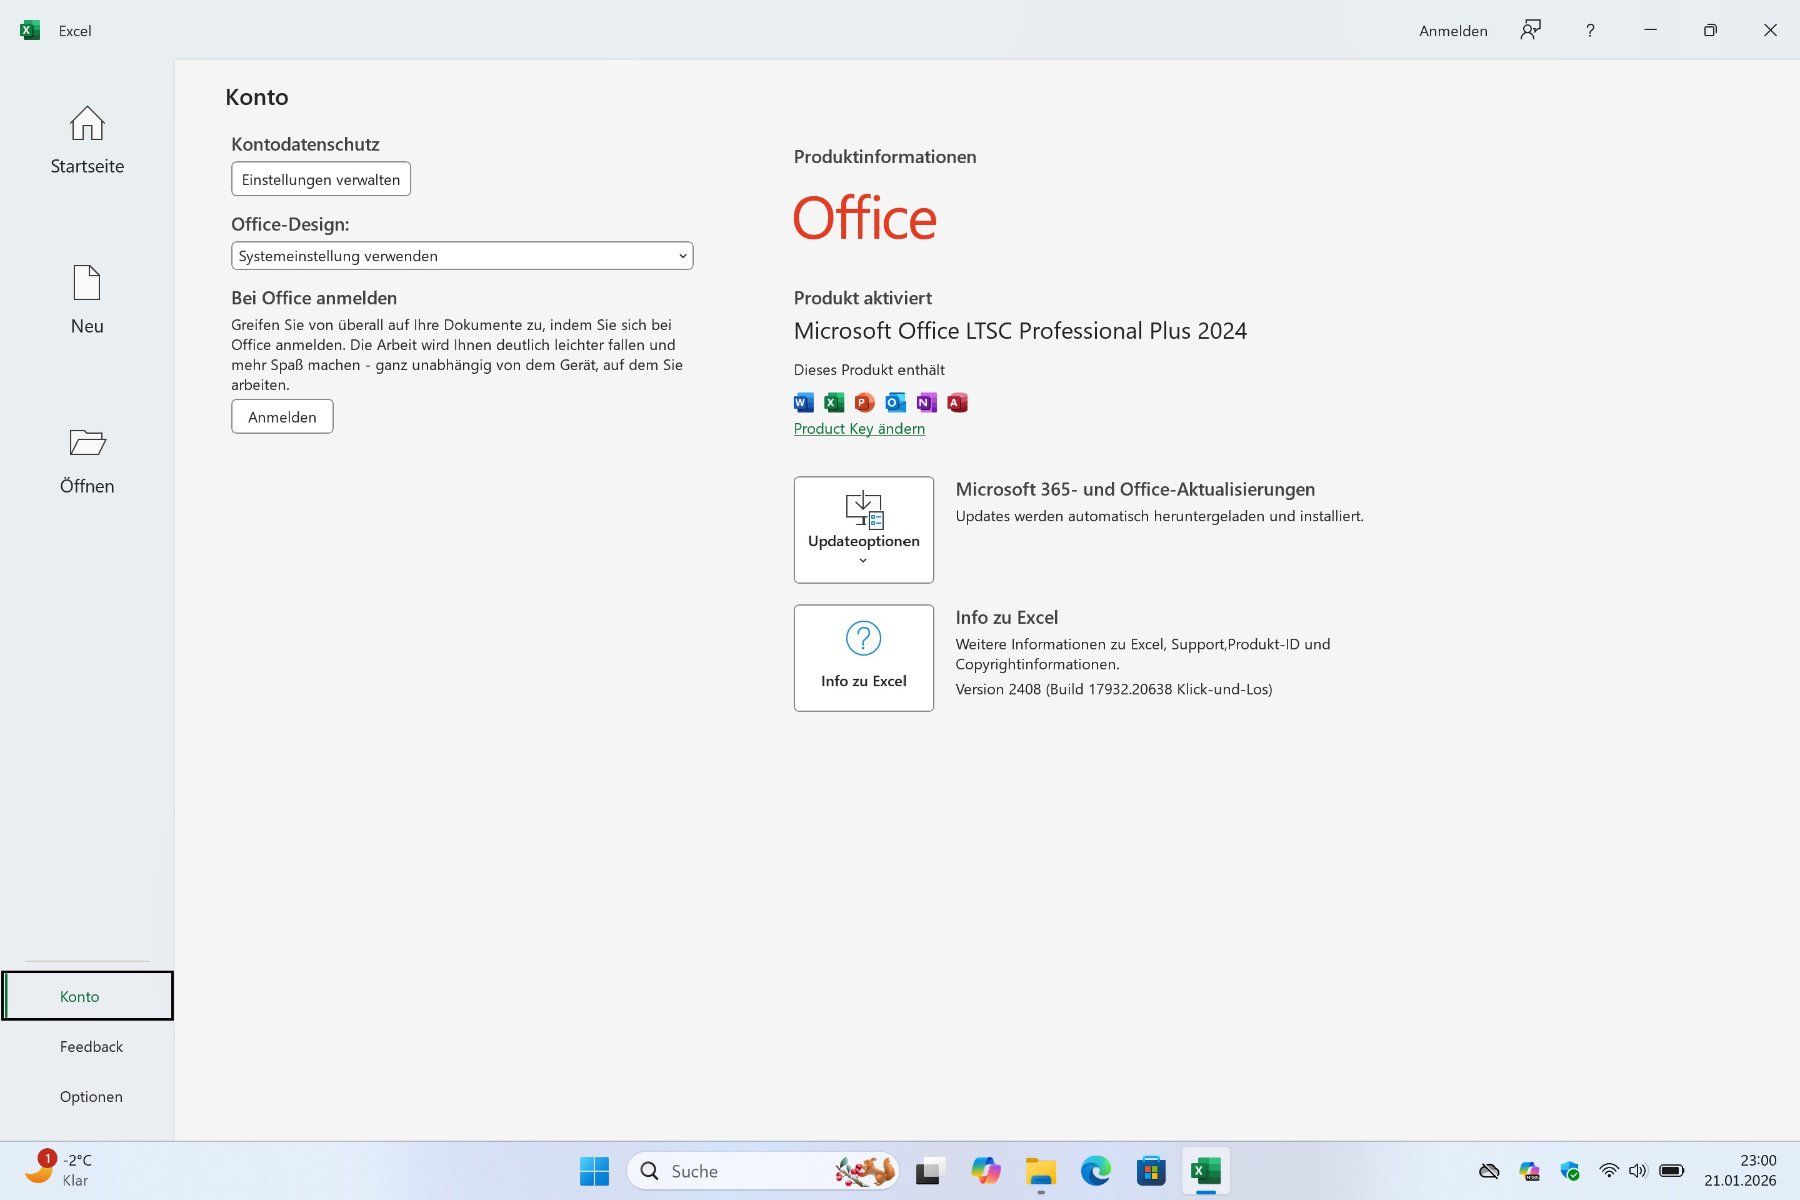Click the colorful tray icon beside OneDrive
Image resolution: width=1800 pixels, height=1200 pixels.
[1529, 1171]
